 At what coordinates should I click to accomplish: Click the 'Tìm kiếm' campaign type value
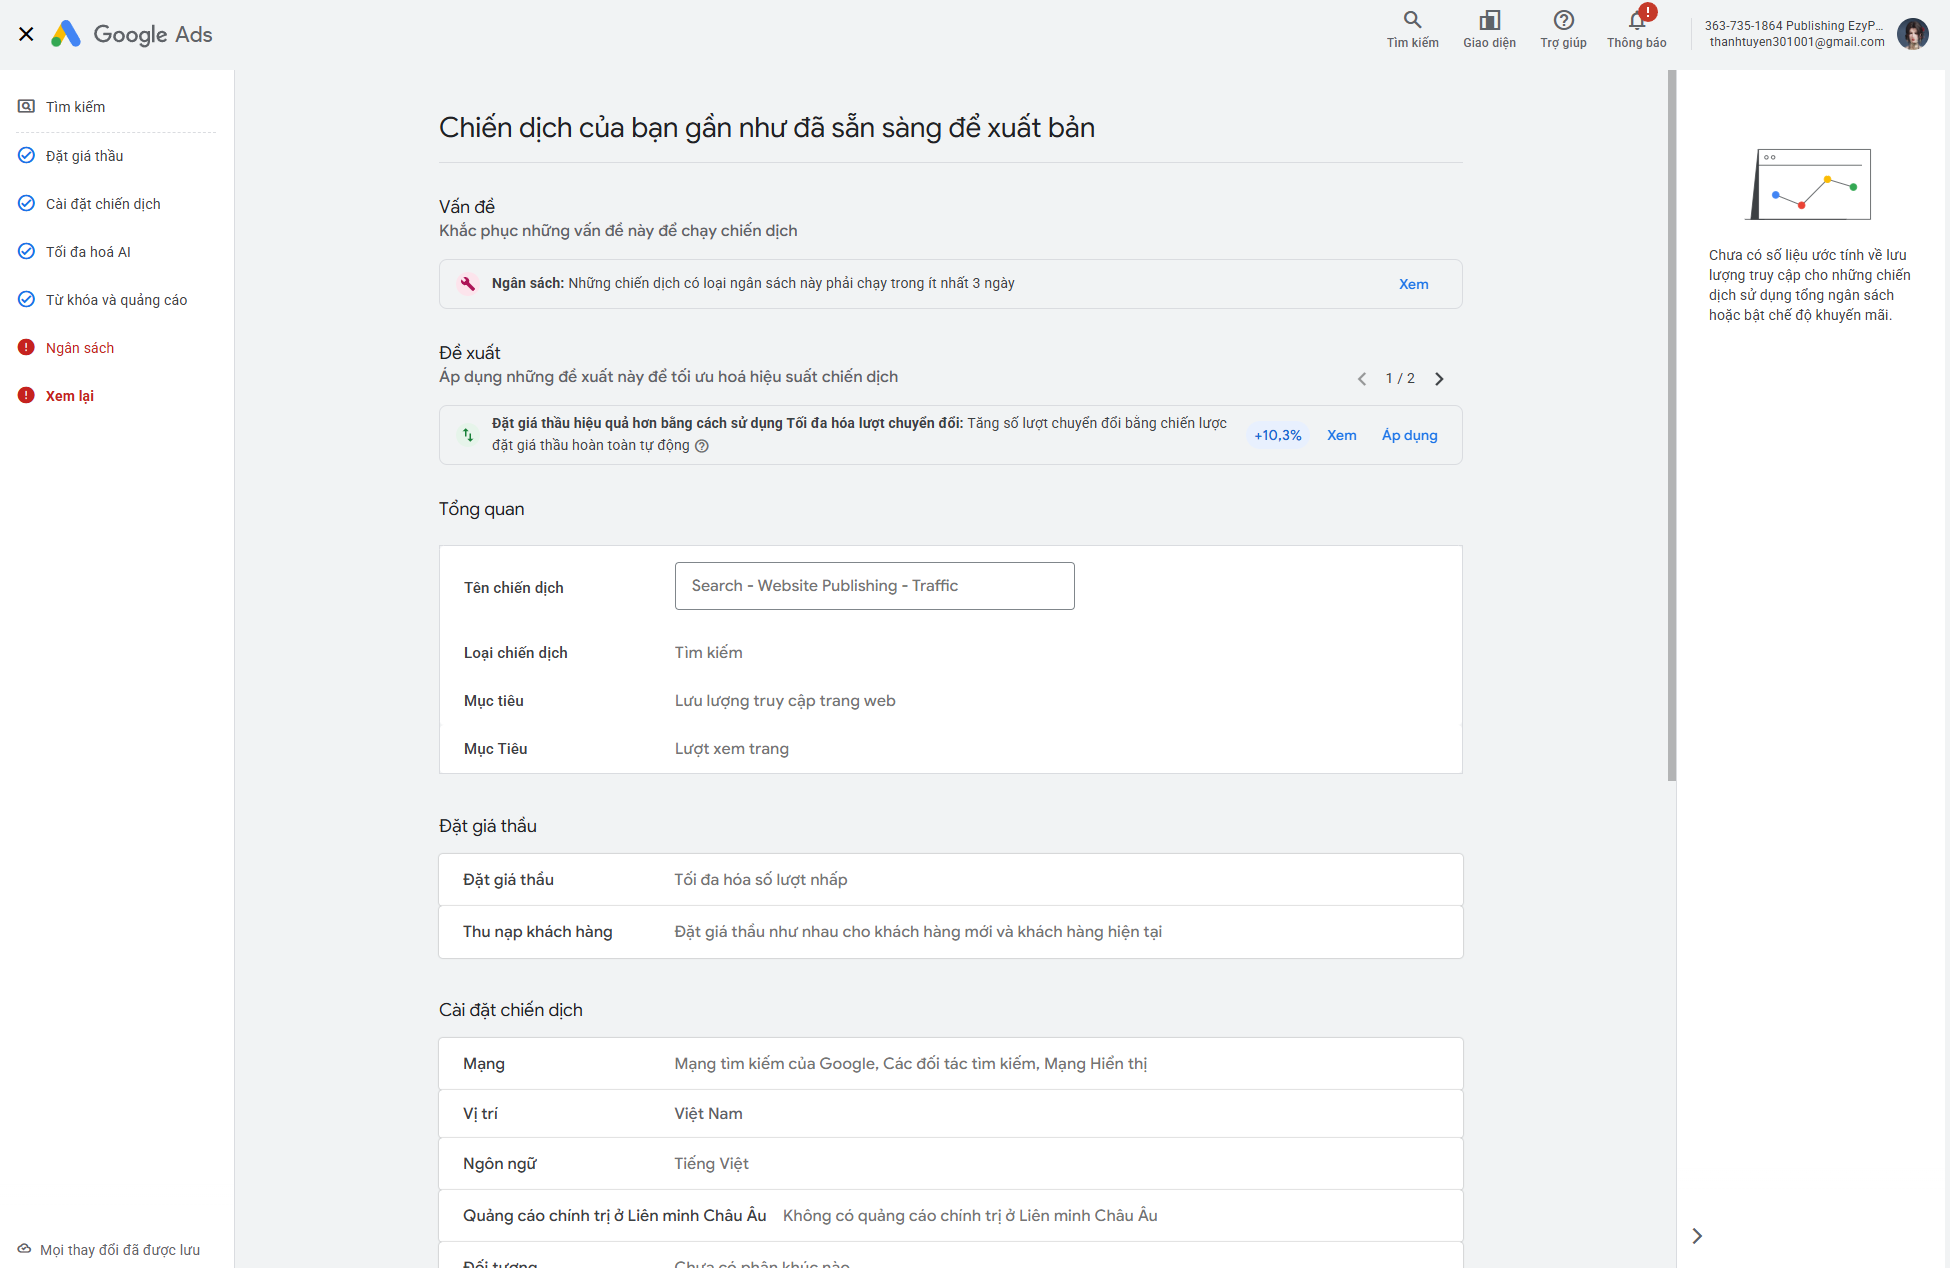click(x=708, y=653)
